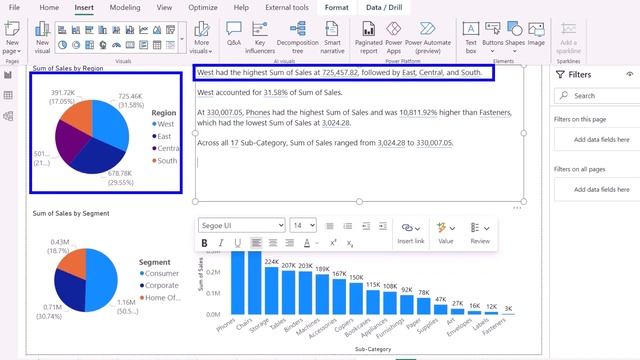Expand the visuals gallery arrow
This screenshot has width=640, height=360.
pyautogui.click(x=182, y=39)
